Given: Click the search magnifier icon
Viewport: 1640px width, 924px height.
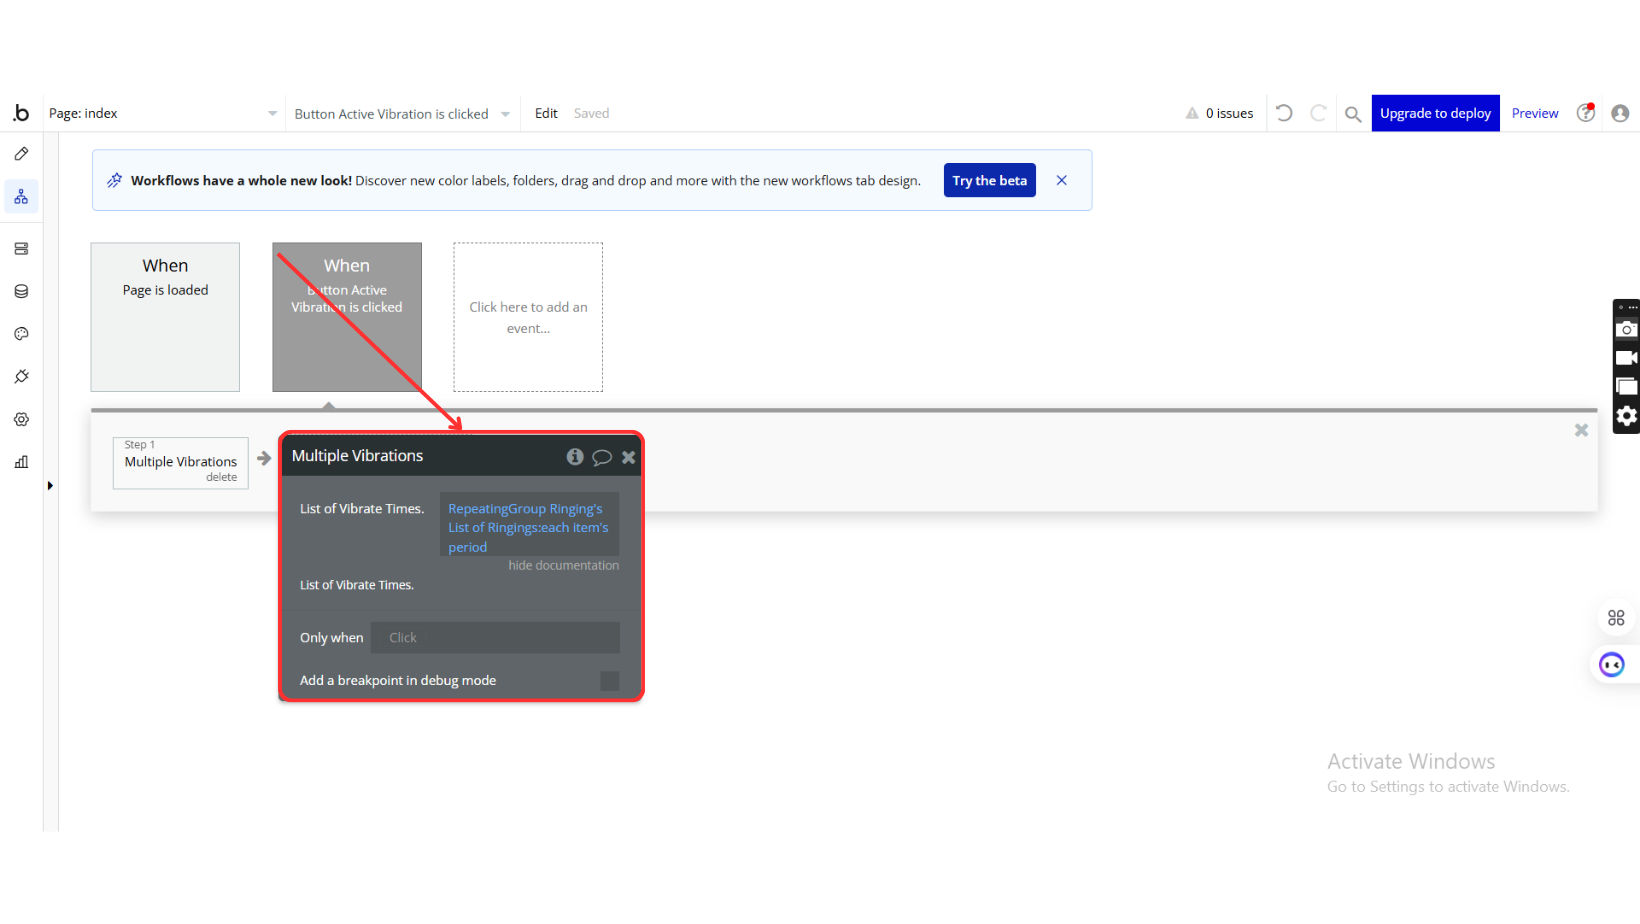Looking at the screenshot, I should point(1352,114).
